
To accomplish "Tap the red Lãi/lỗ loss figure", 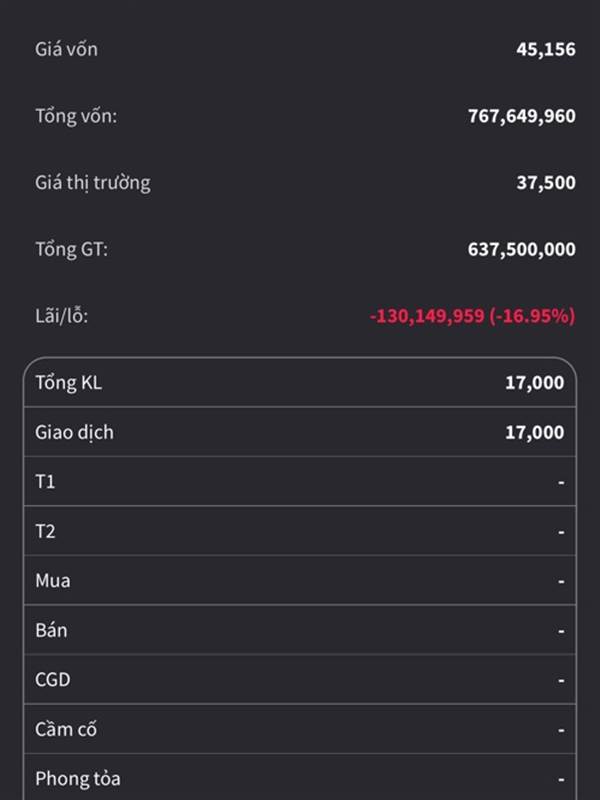I will click(472, 316).
